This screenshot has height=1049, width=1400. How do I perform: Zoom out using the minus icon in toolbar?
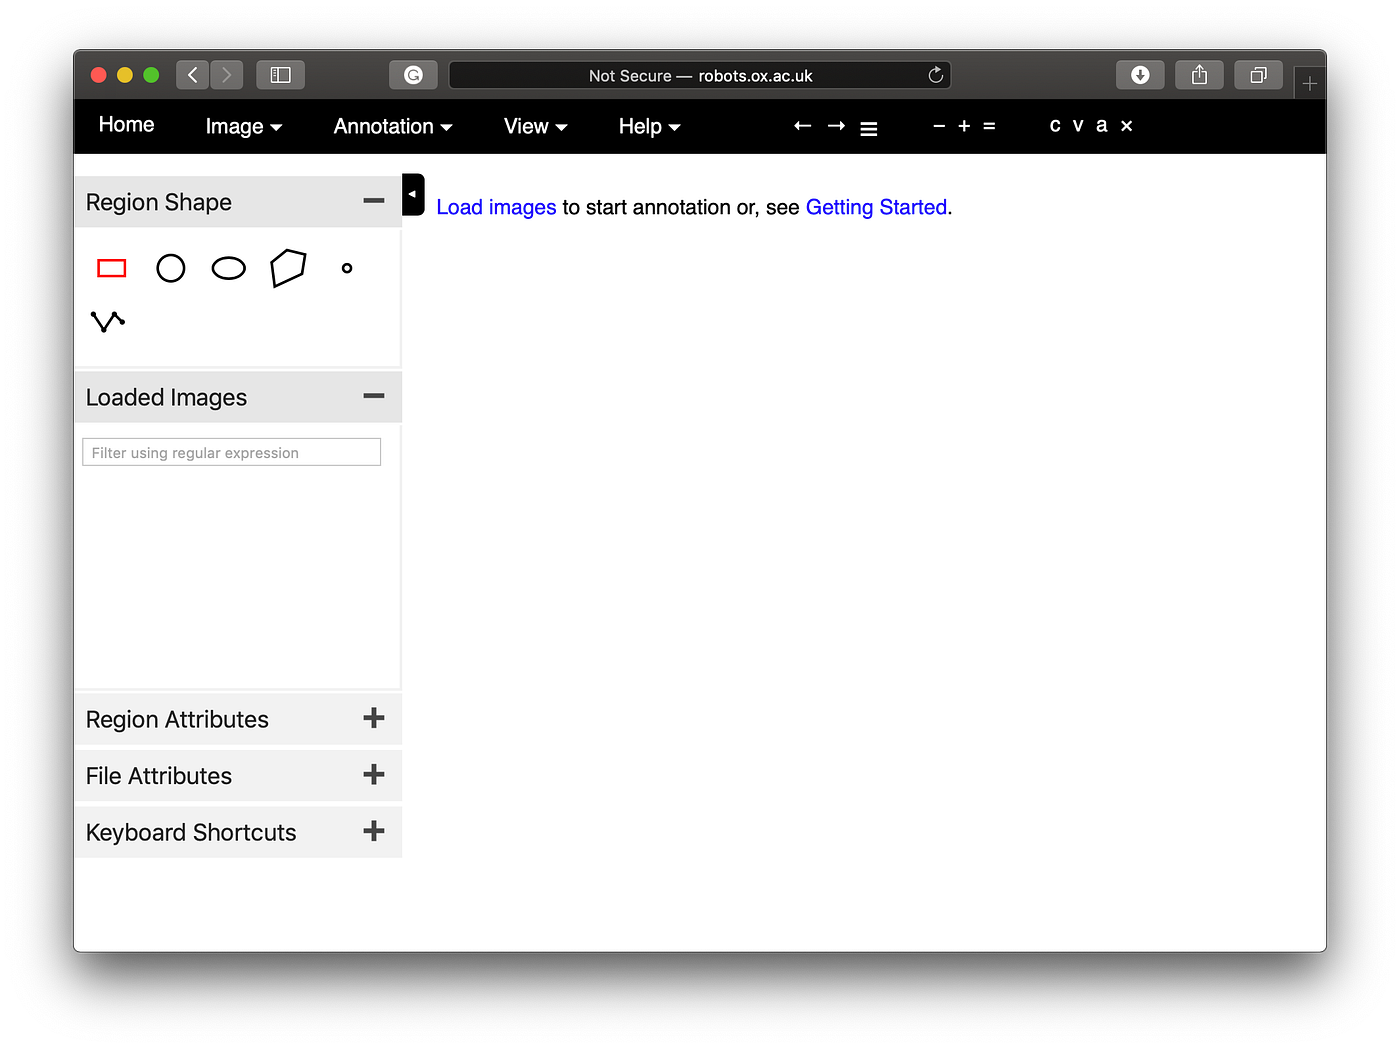(x=939, y=126)
